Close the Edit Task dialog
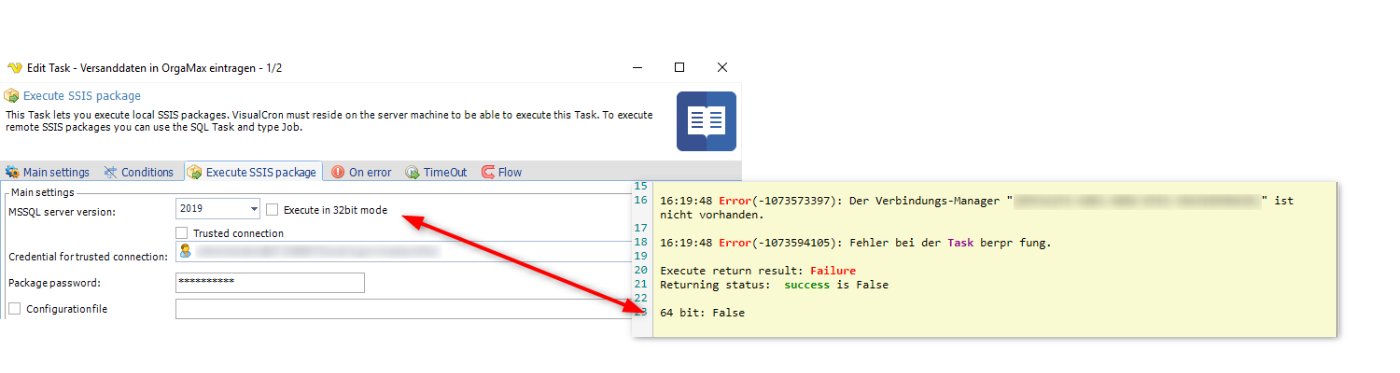This screenshot has width=1400, height=373. tap(722, 67)
